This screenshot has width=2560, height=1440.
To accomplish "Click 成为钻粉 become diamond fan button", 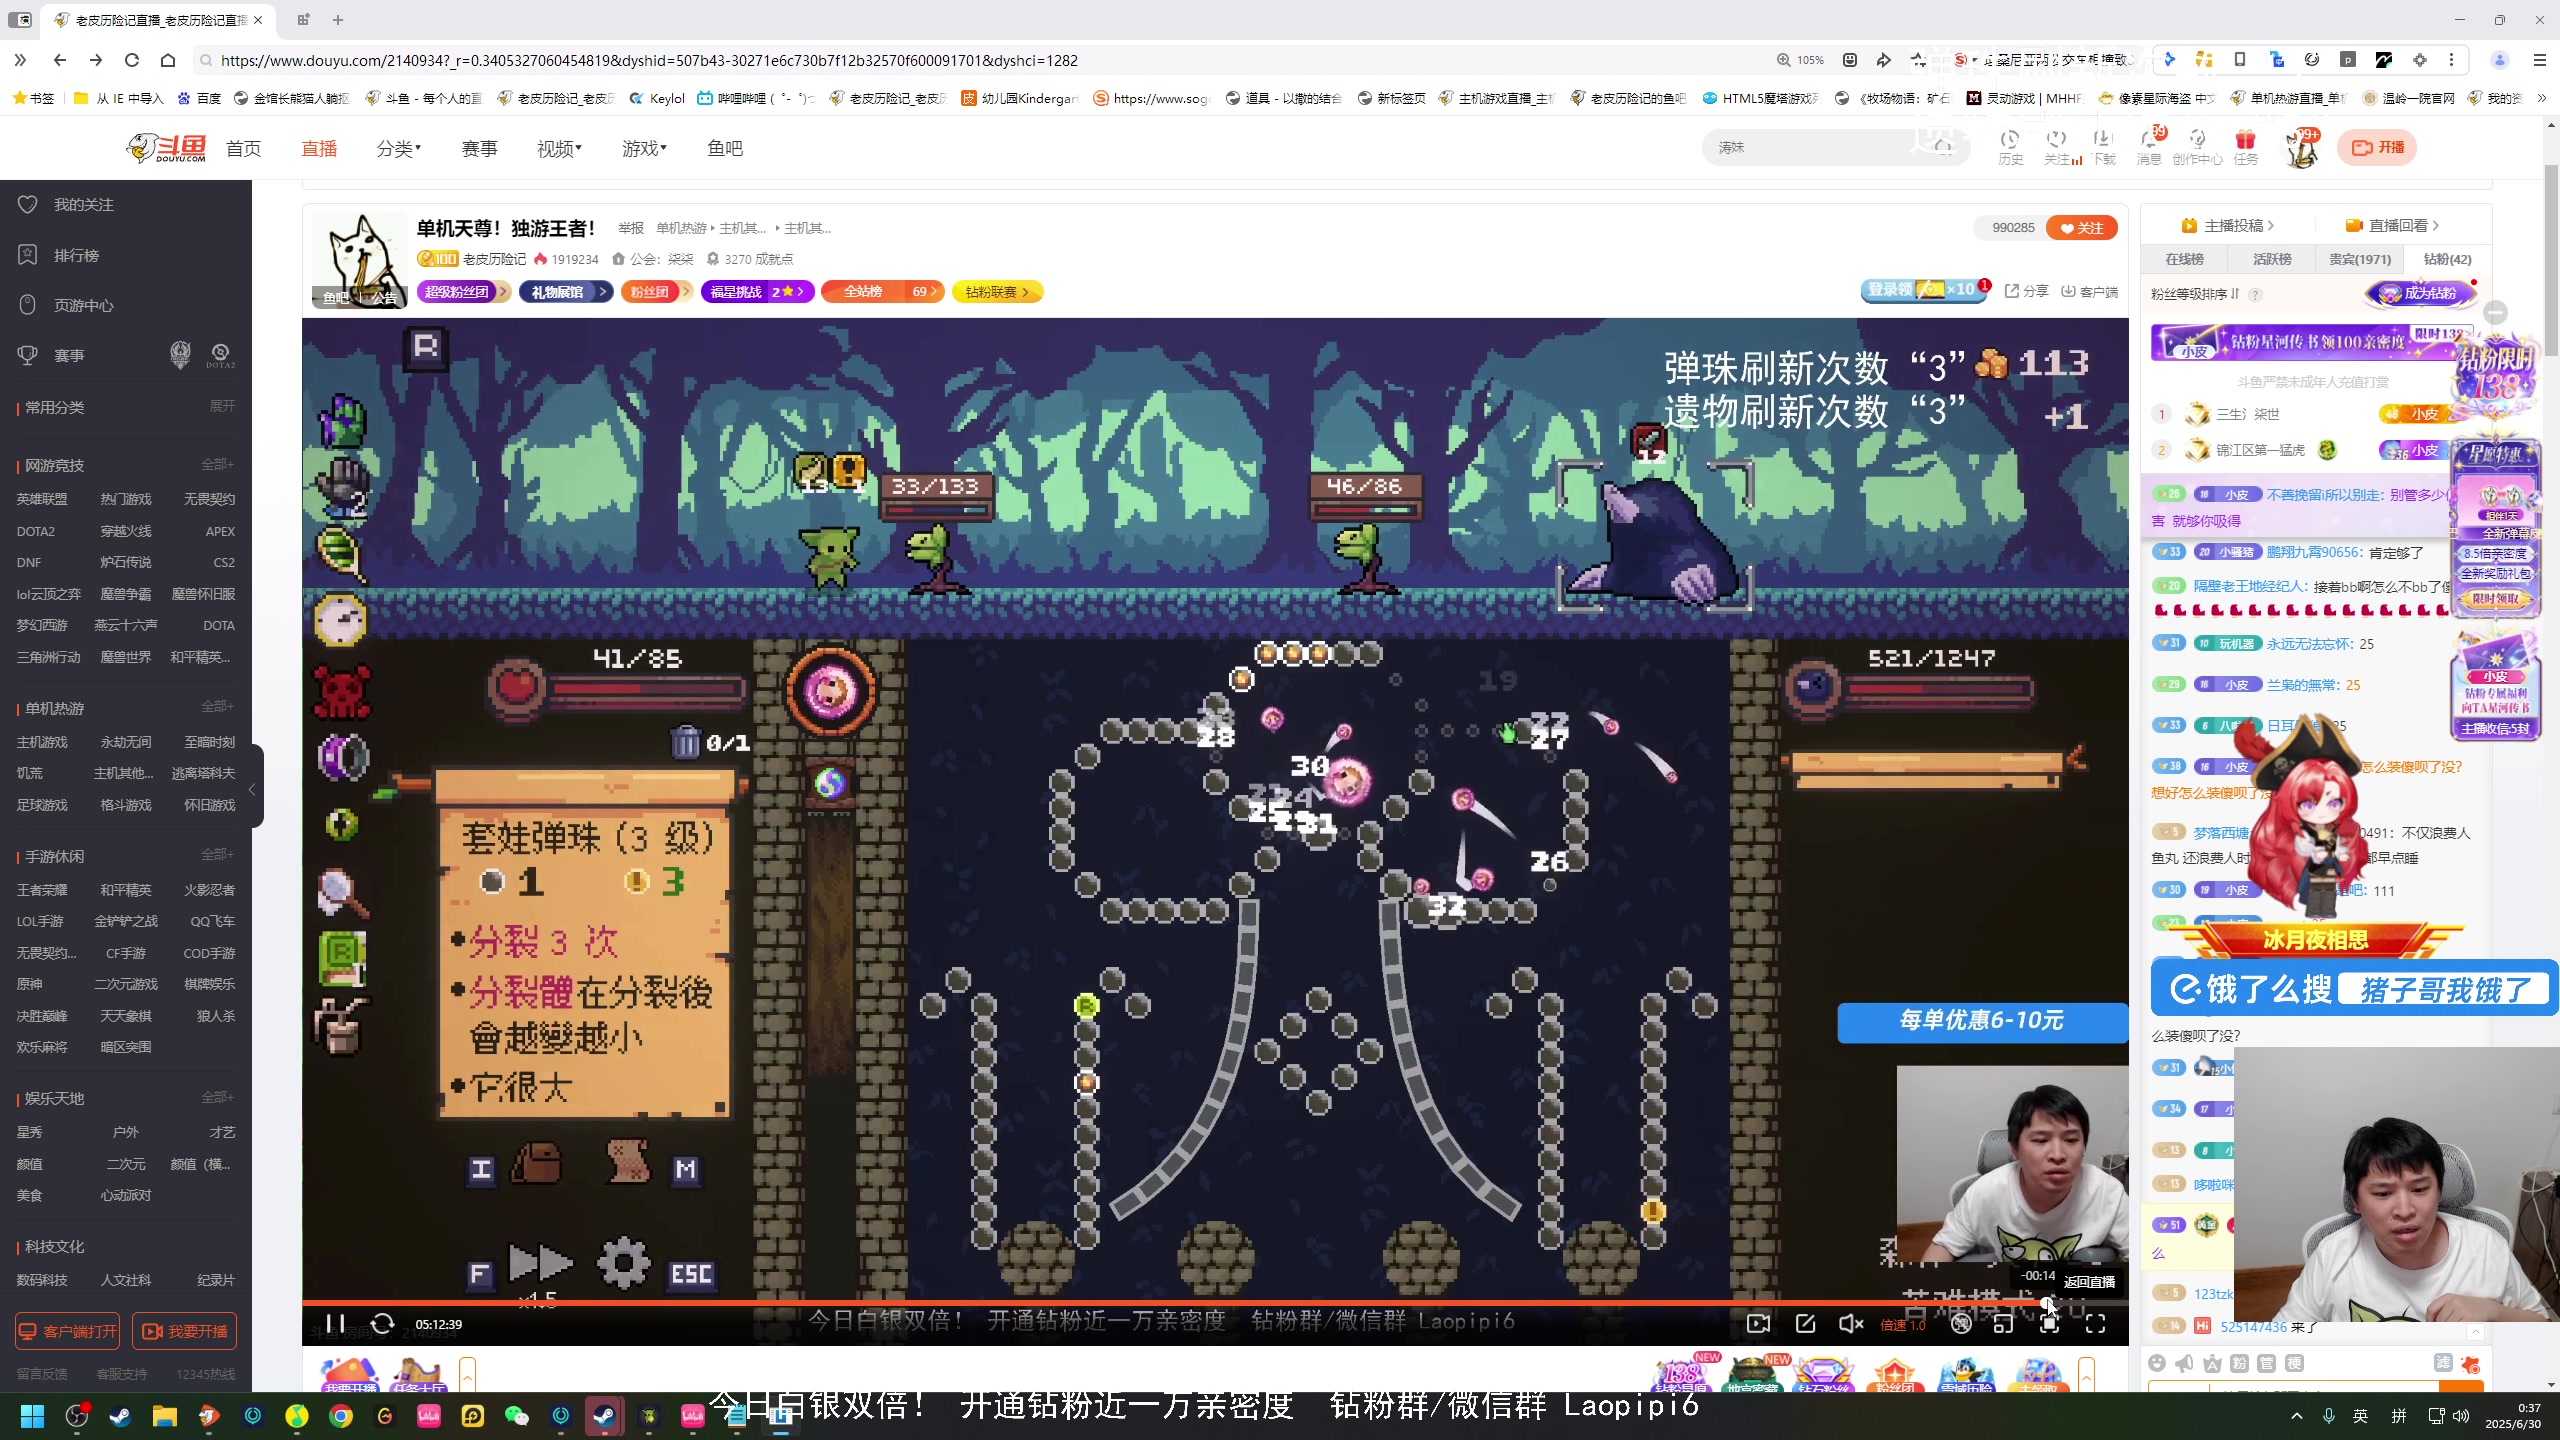I will (x=2420, y=293).
